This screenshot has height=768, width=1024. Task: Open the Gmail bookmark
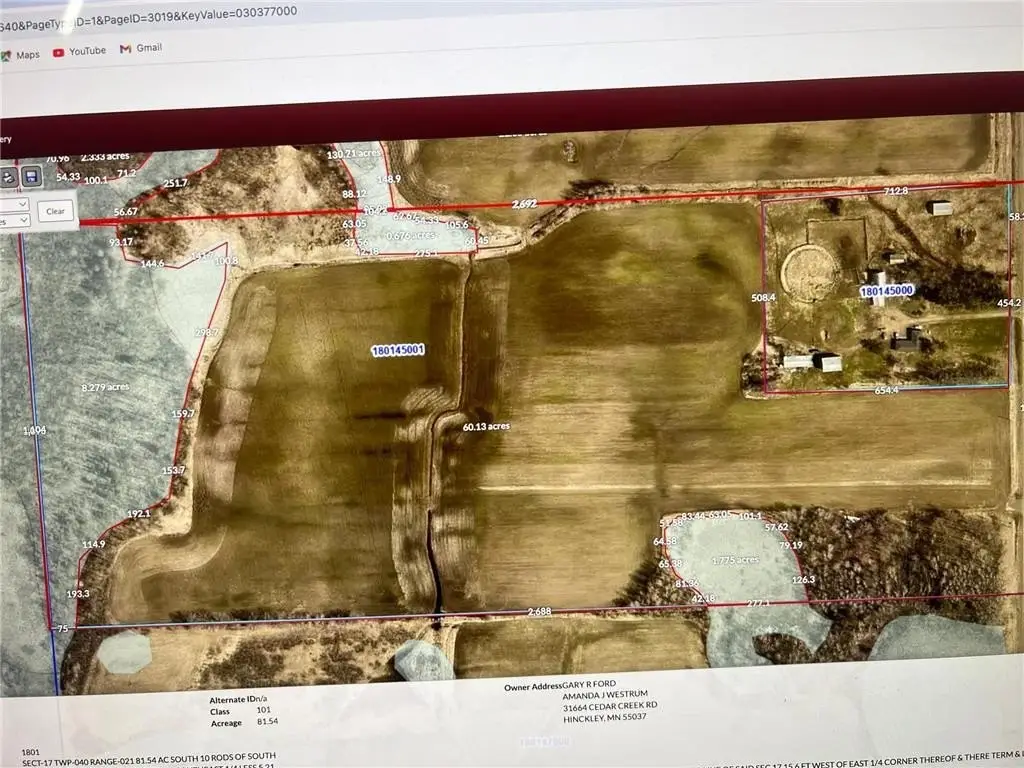tap(141, 48)
